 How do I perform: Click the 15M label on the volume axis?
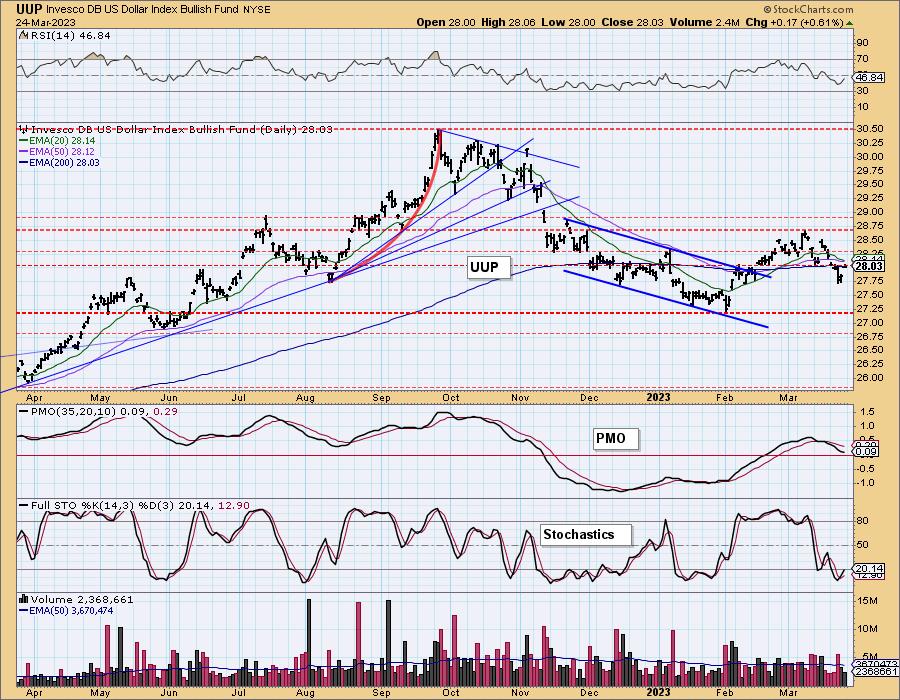(868, 601)
